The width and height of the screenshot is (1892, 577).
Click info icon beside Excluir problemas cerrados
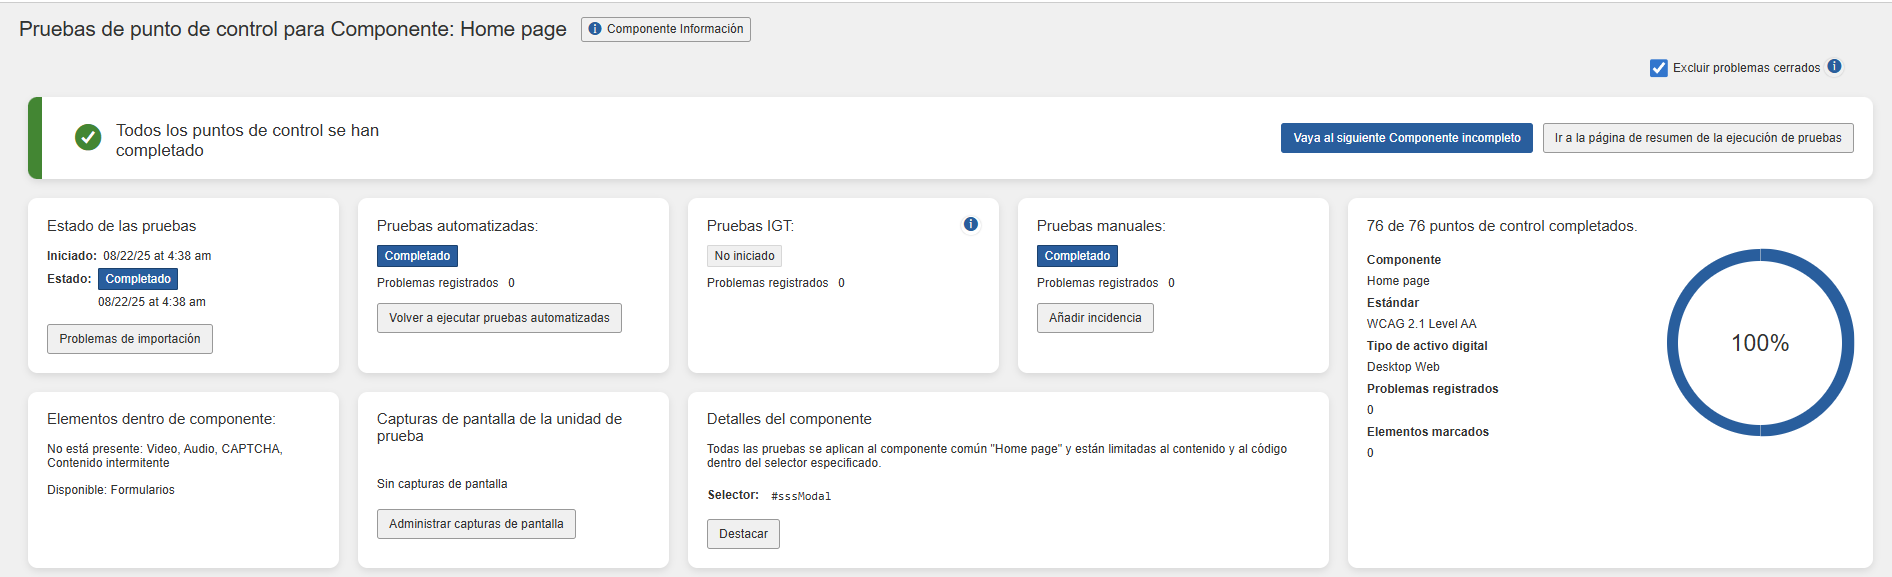pos(1834,67)
